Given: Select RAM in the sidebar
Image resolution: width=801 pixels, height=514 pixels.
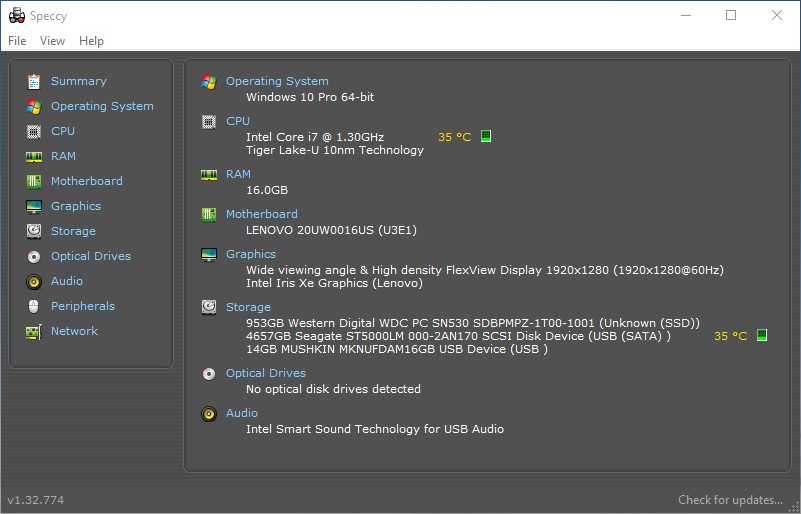Looking at the screenshot, I should pyautogui.click(x=63, y=156).
